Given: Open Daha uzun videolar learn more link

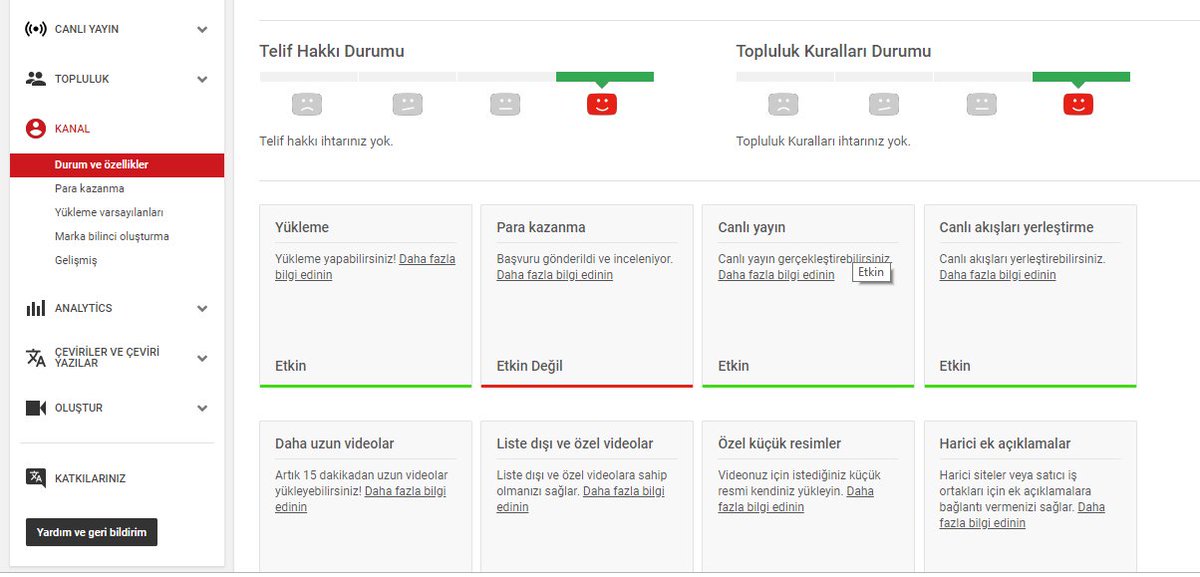Looking at the screenshot, I should click(361, 499).
